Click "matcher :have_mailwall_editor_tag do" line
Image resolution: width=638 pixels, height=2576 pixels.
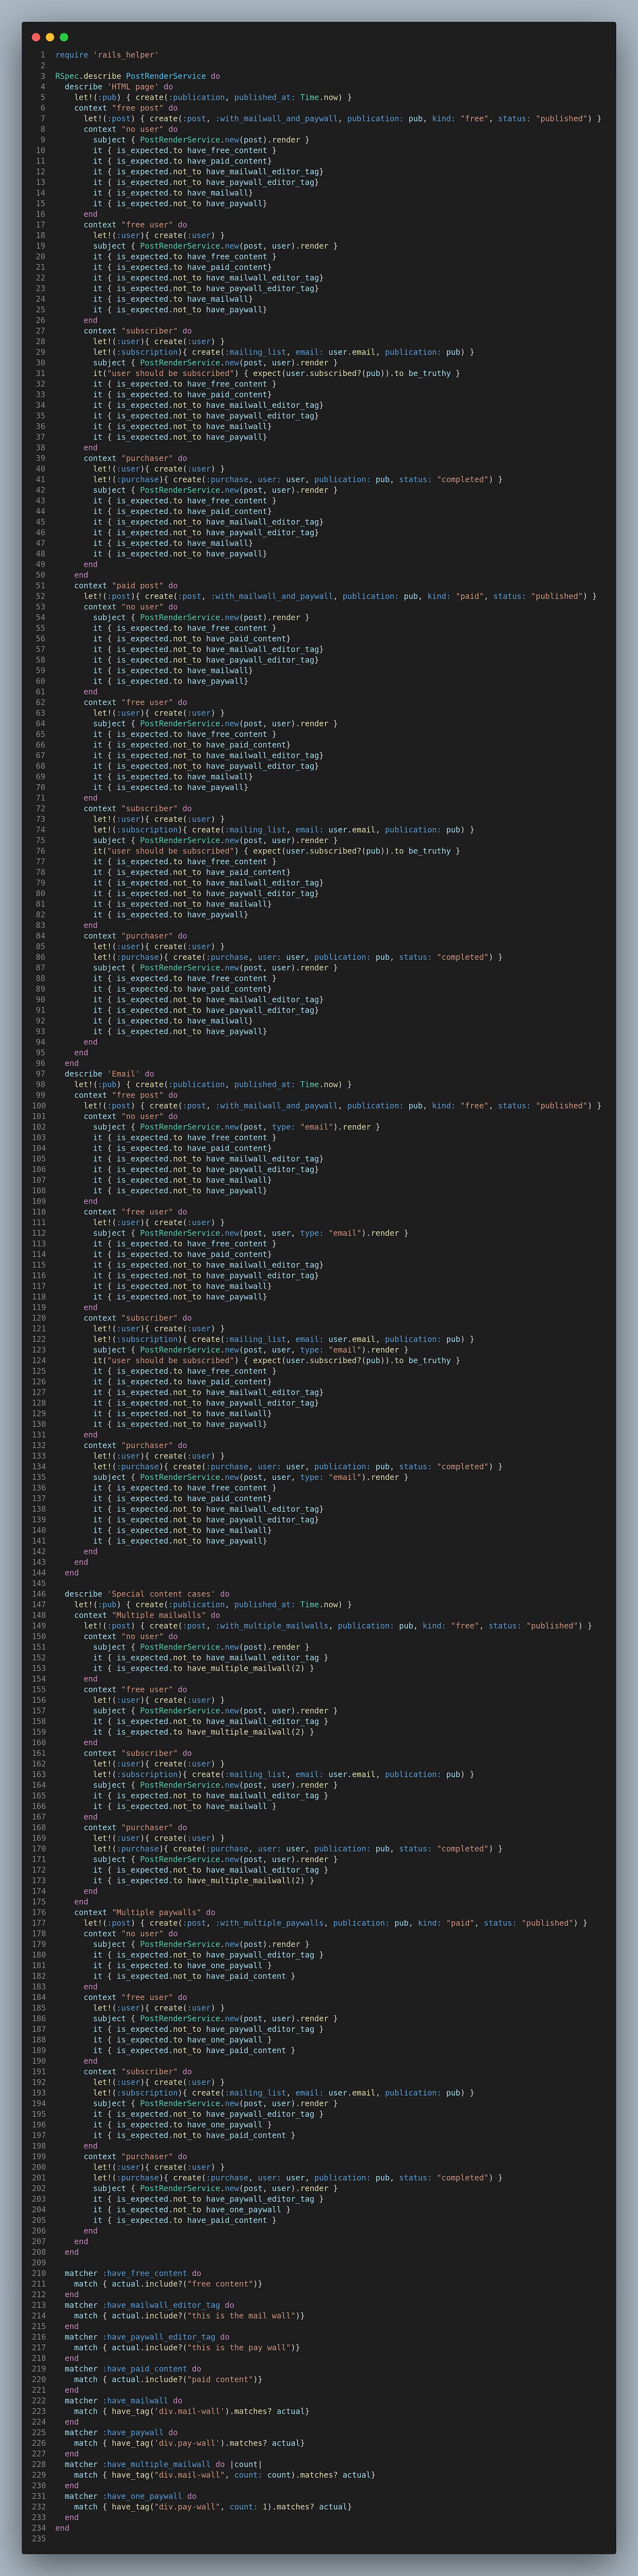149,2305
